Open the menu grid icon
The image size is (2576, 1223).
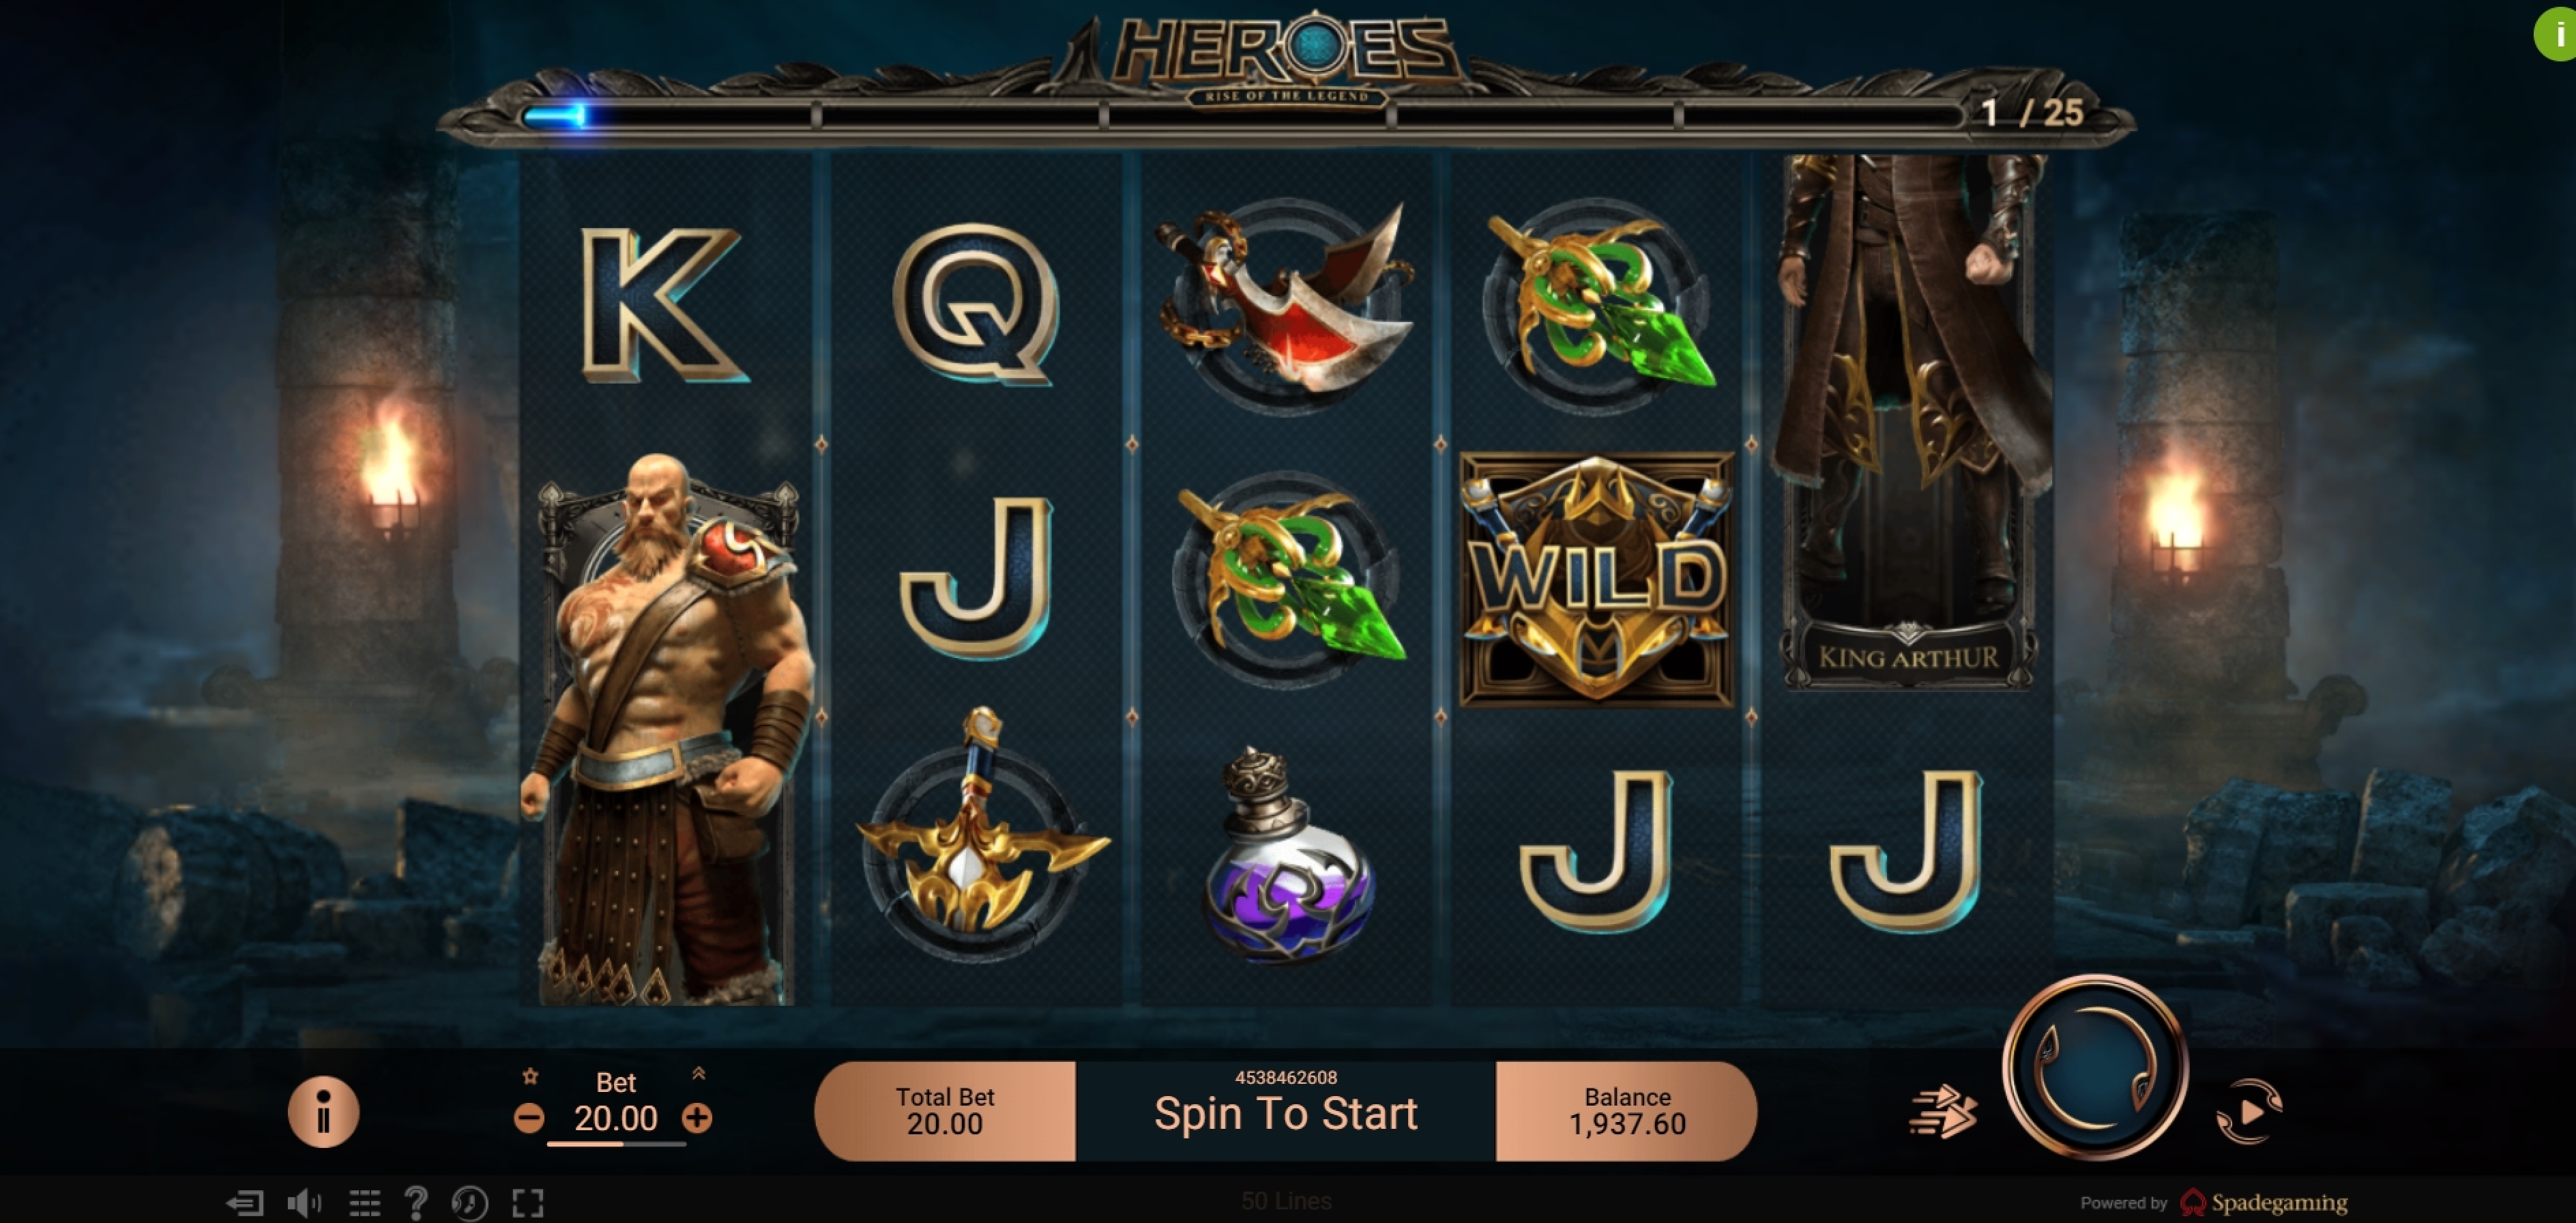[x=364, y=1202]
